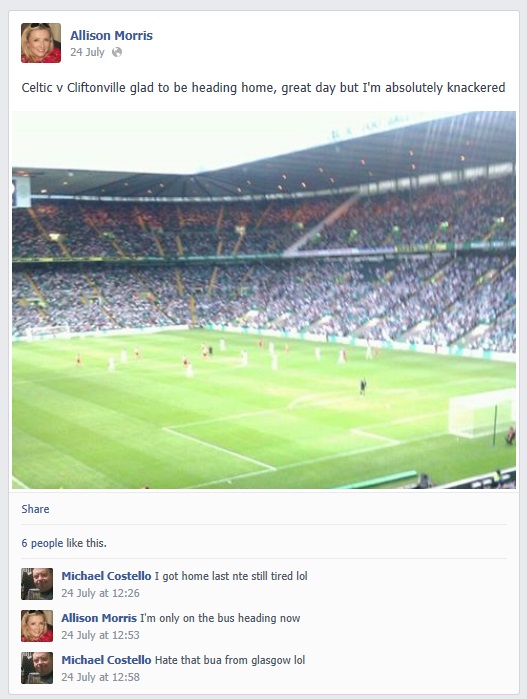Click Michael Costello name on last comment
Image resolution: width=527 pixels, height=699 pixels.
click(x=106, y=660)
